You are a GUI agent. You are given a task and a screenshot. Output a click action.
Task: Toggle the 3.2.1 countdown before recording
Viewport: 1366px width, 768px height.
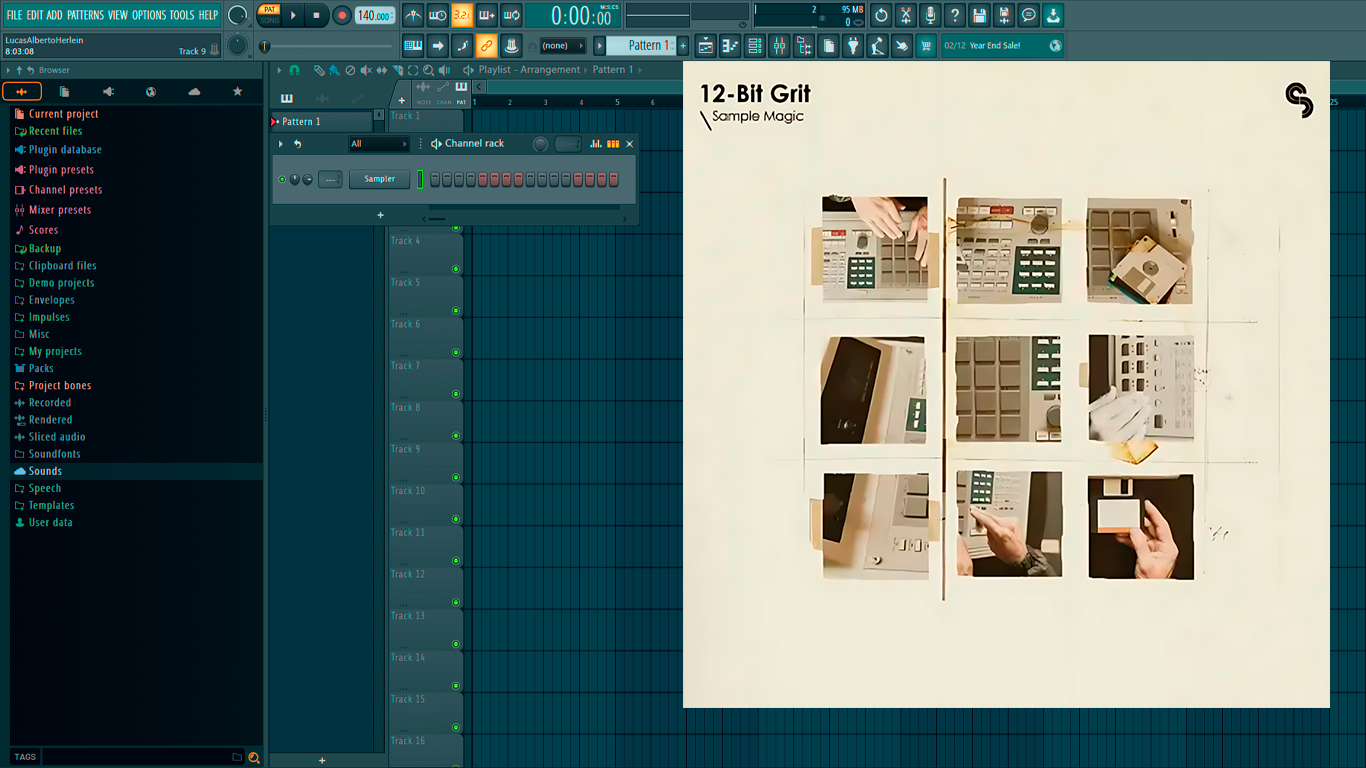[462, 15]
